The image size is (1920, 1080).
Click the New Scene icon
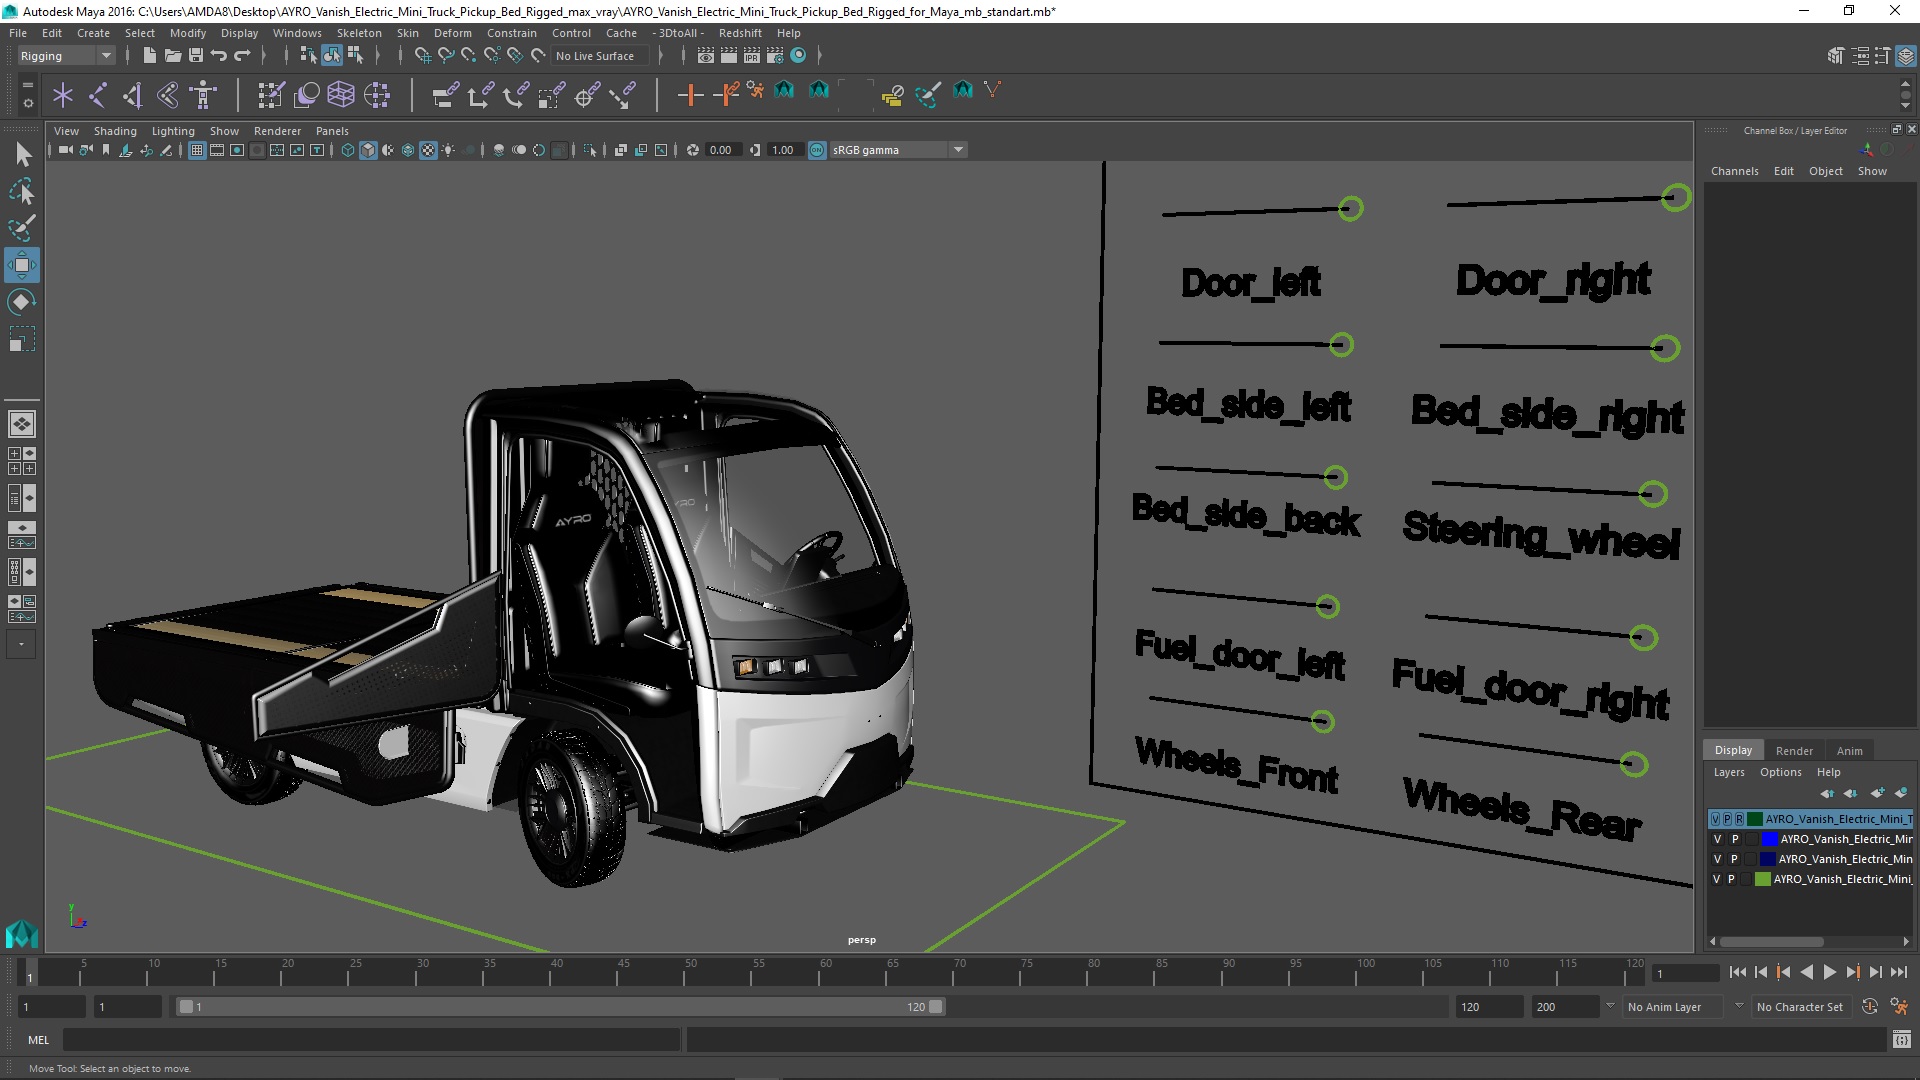click(149, 56)
